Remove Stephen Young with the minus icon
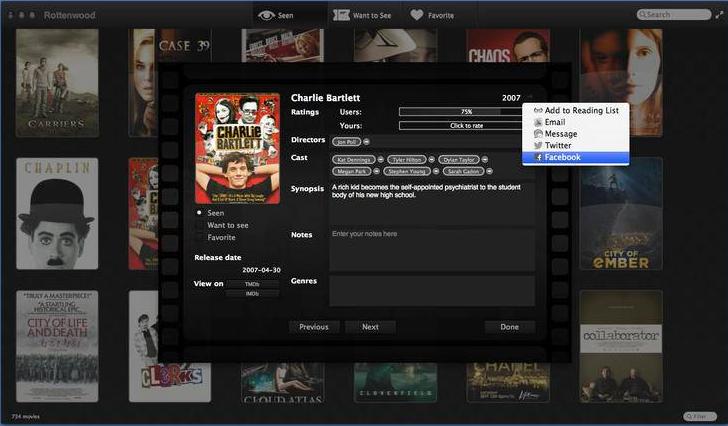Screen dimensions: 728x426 pos(436,171)
